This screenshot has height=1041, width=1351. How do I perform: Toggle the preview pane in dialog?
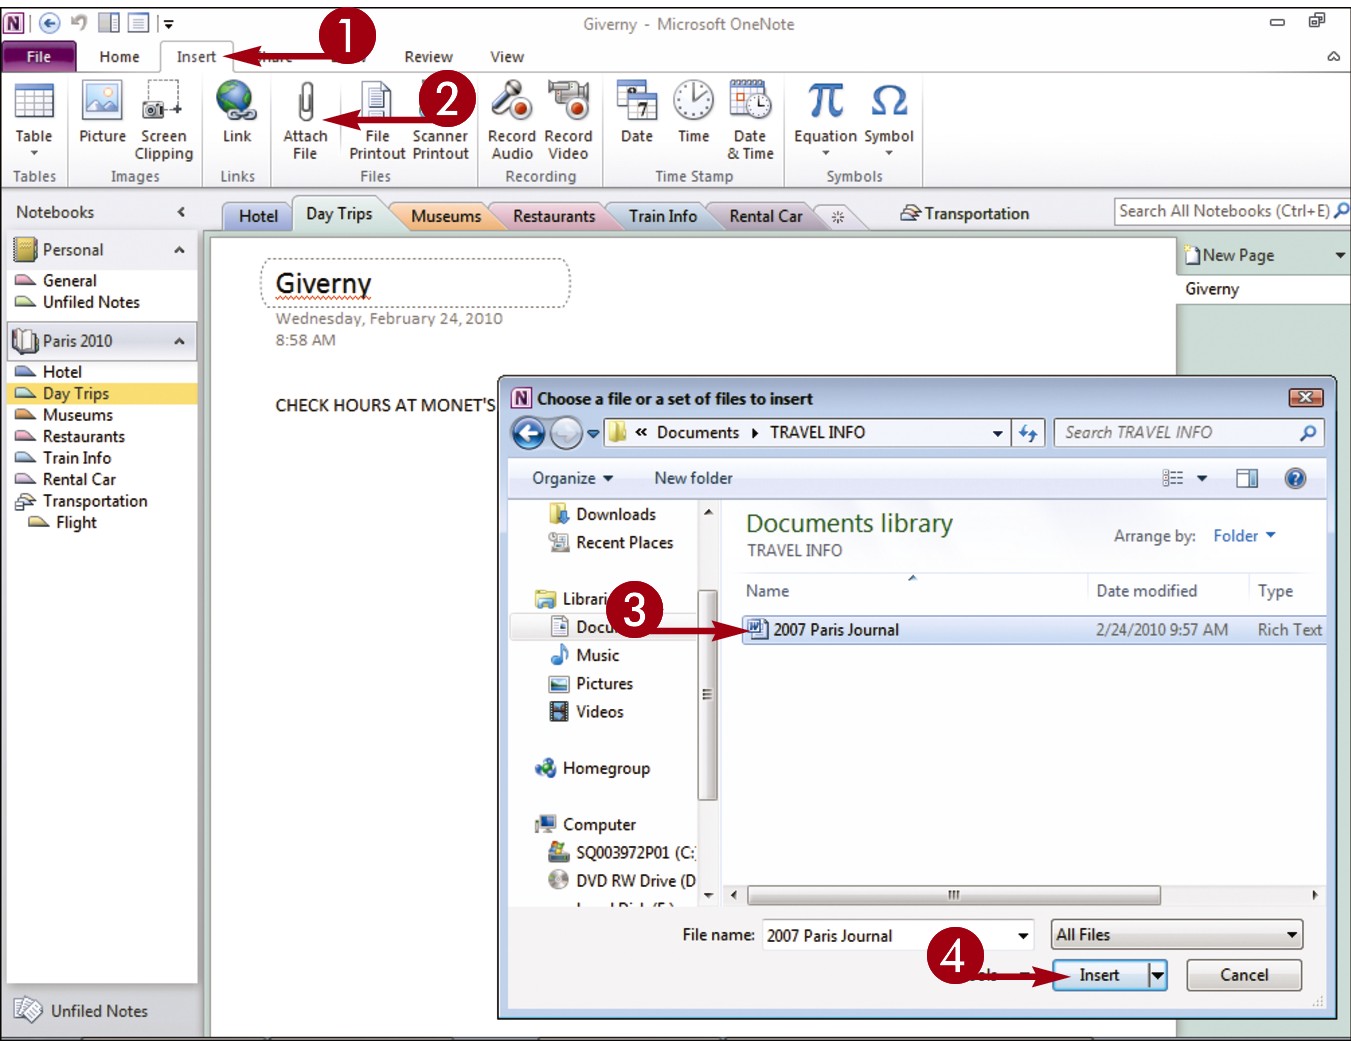[x=1247, y=478]
